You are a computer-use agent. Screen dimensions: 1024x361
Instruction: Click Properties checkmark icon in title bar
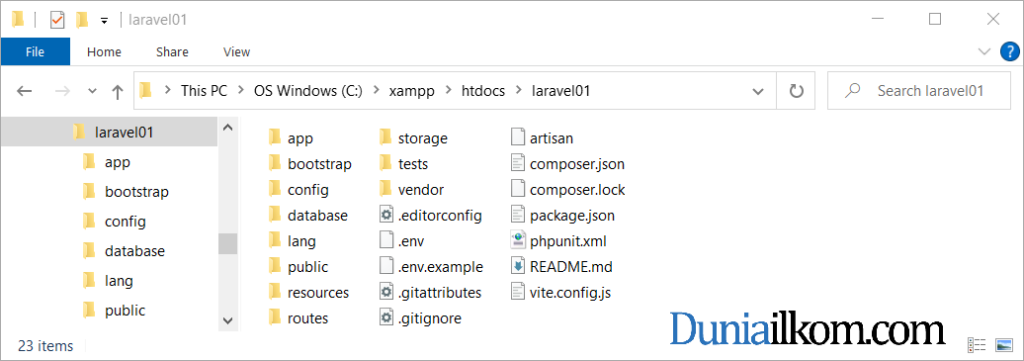click(x=57, y=20)
